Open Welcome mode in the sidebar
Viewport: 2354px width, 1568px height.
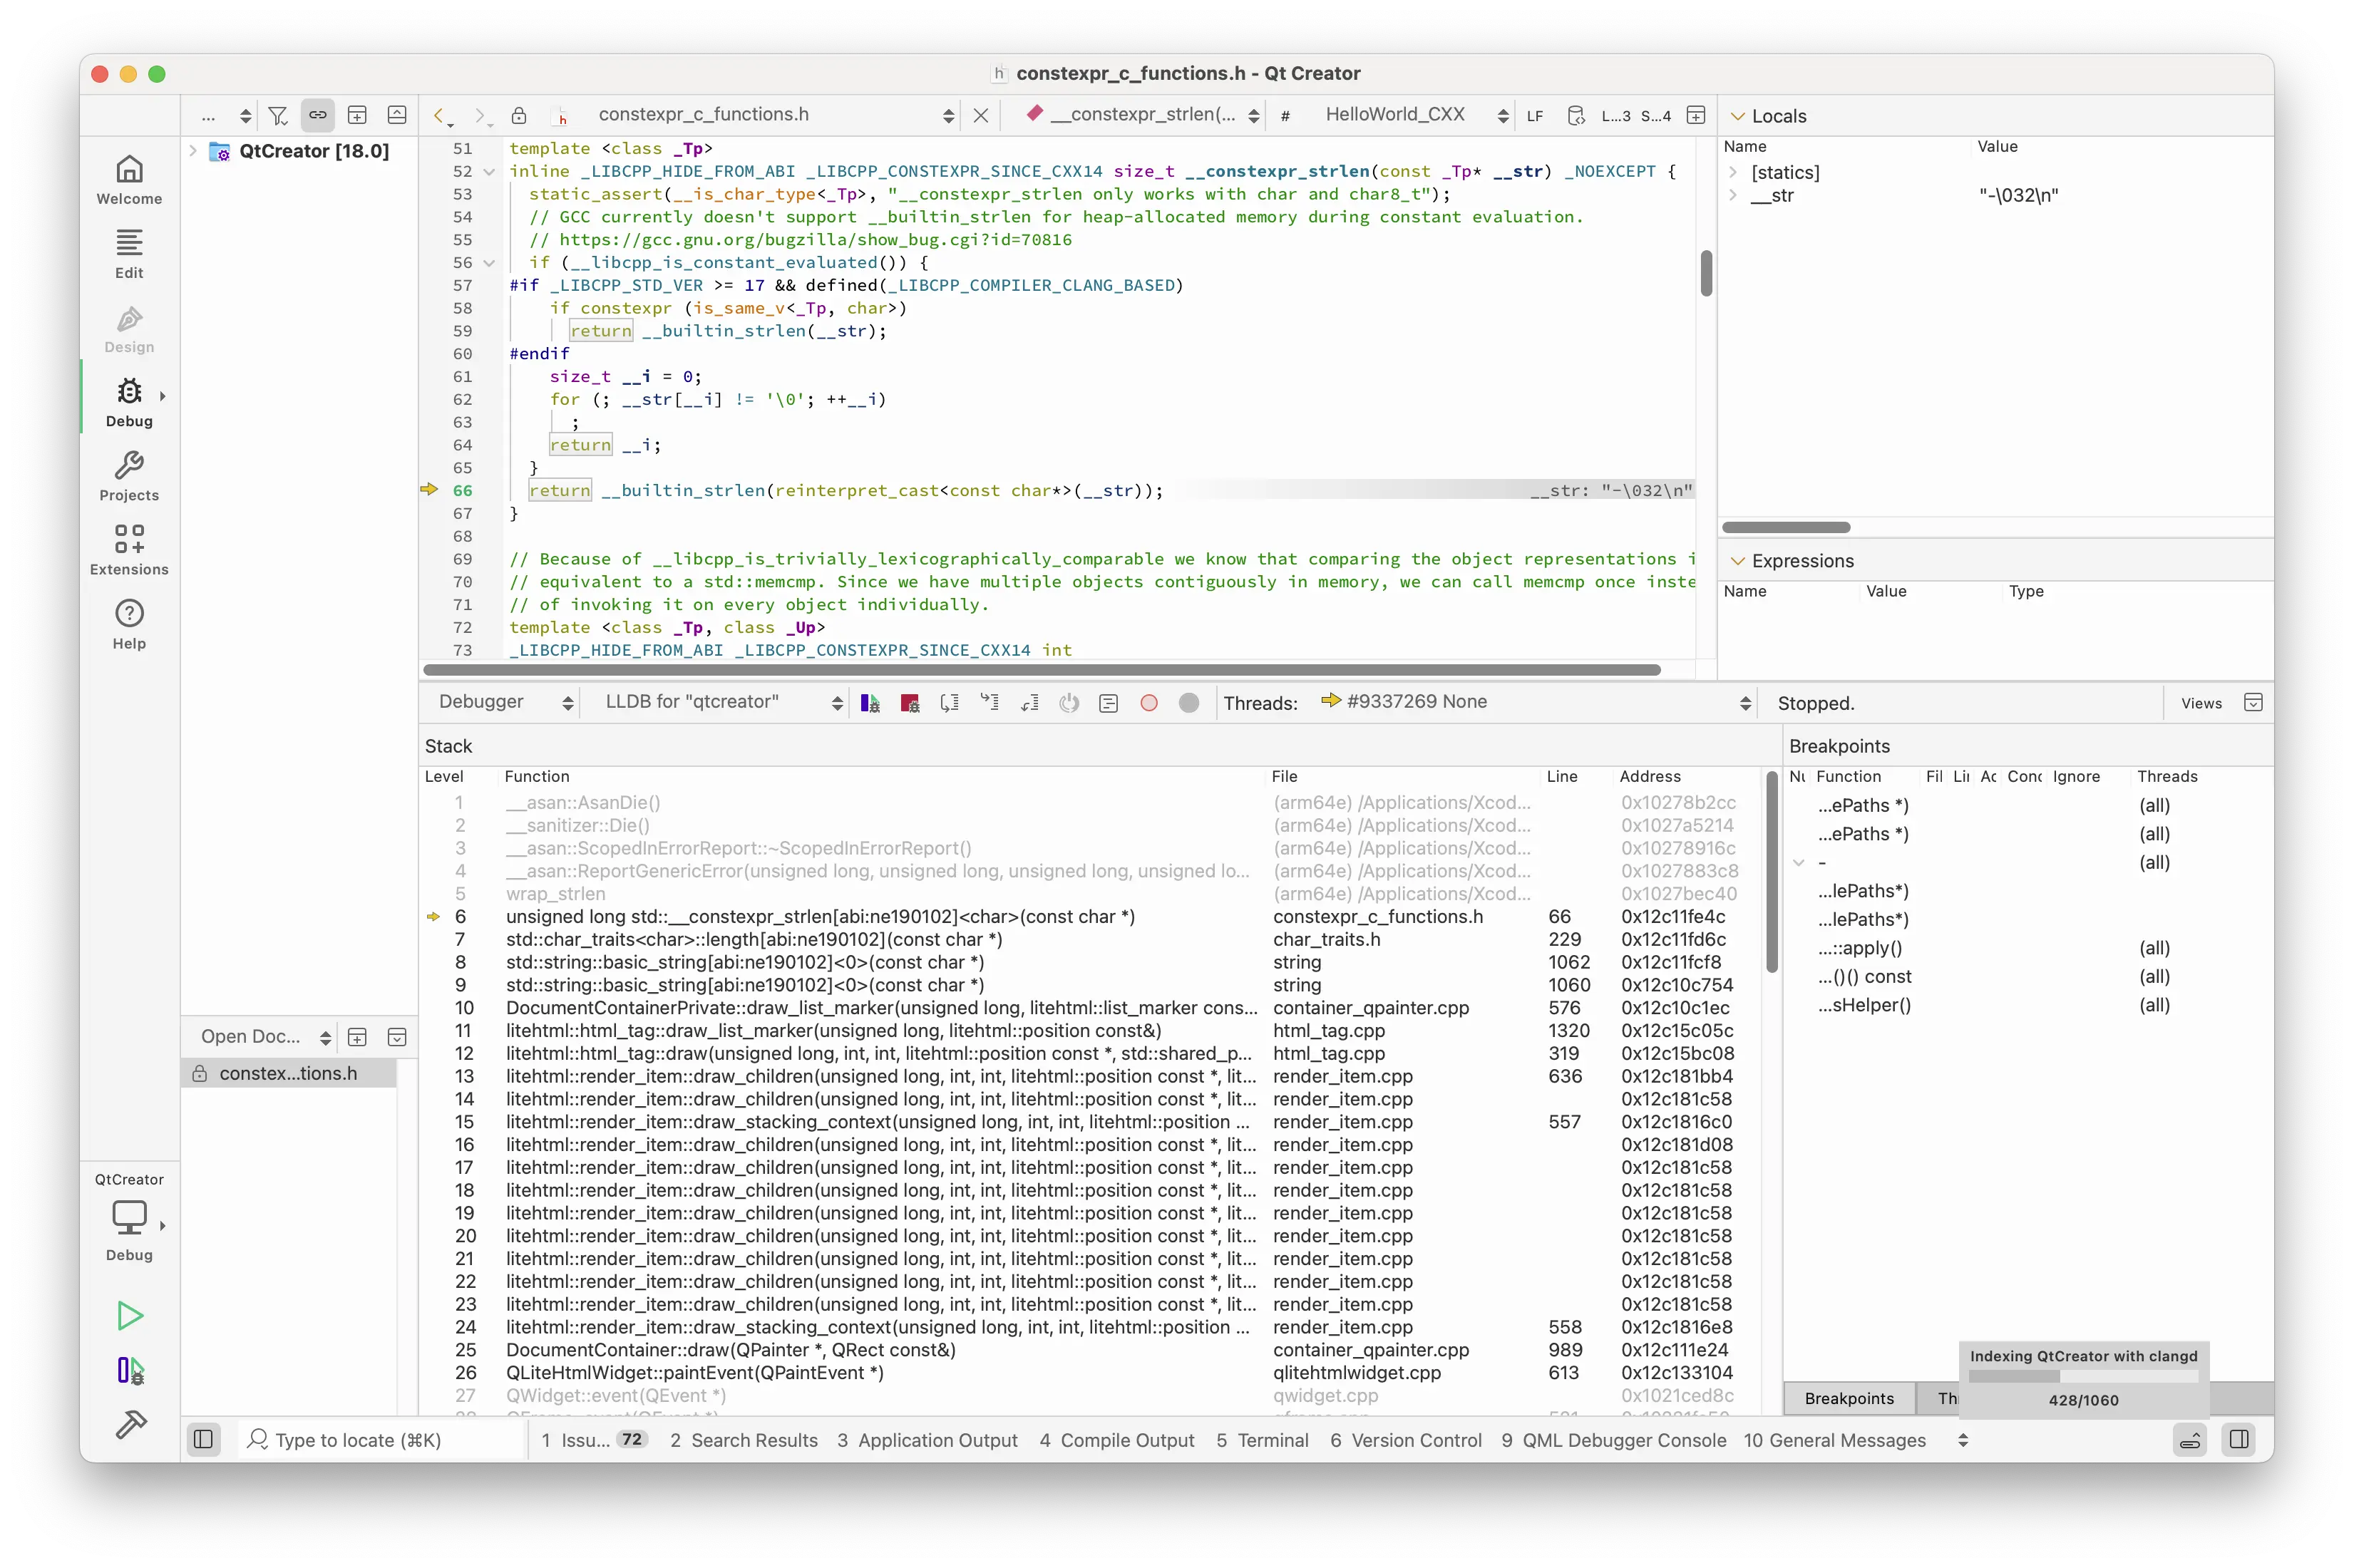pos(129,180)
